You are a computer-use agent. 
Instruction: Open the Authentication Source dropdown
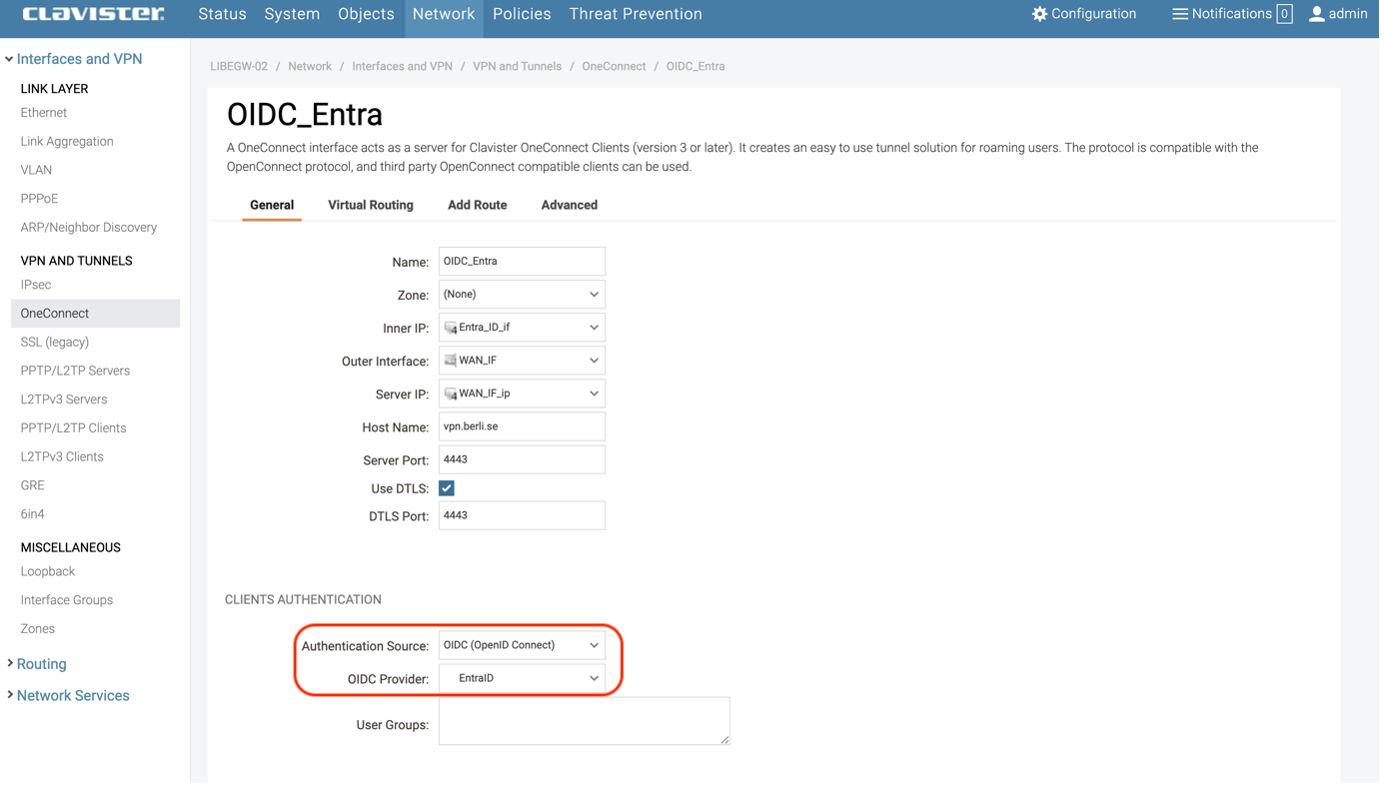click(x=522, y=645)
